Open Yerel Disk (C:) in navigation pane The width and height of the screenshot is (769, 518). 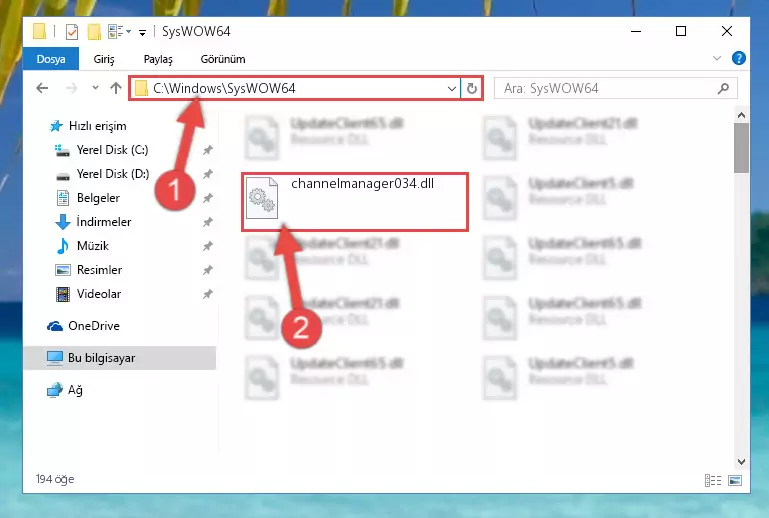click(x=112, y=150)
